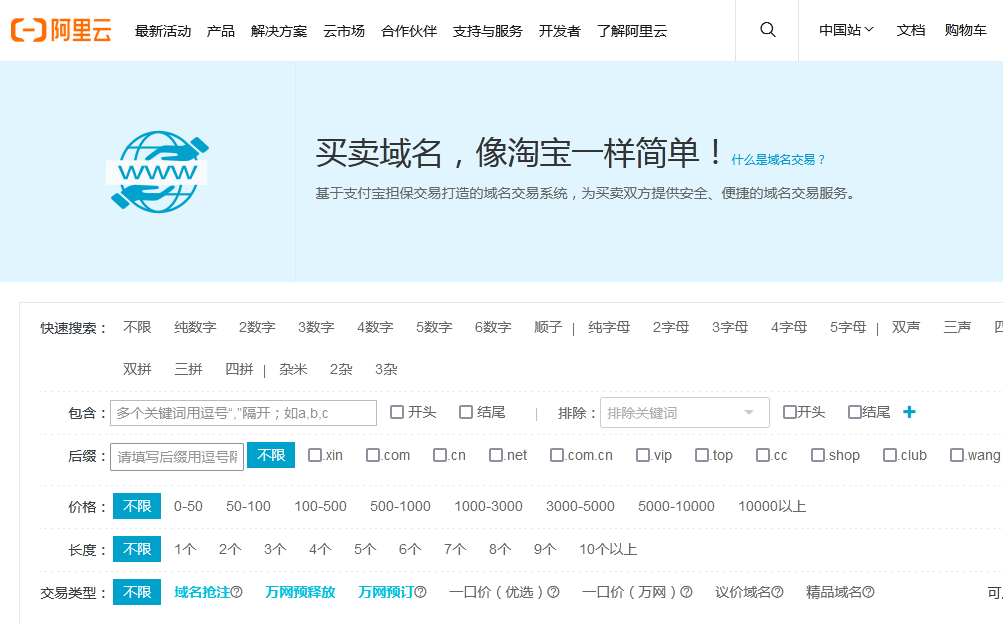Open the 购物车 cart link
Screen dimensions: 1003x624
coord(966,30)
